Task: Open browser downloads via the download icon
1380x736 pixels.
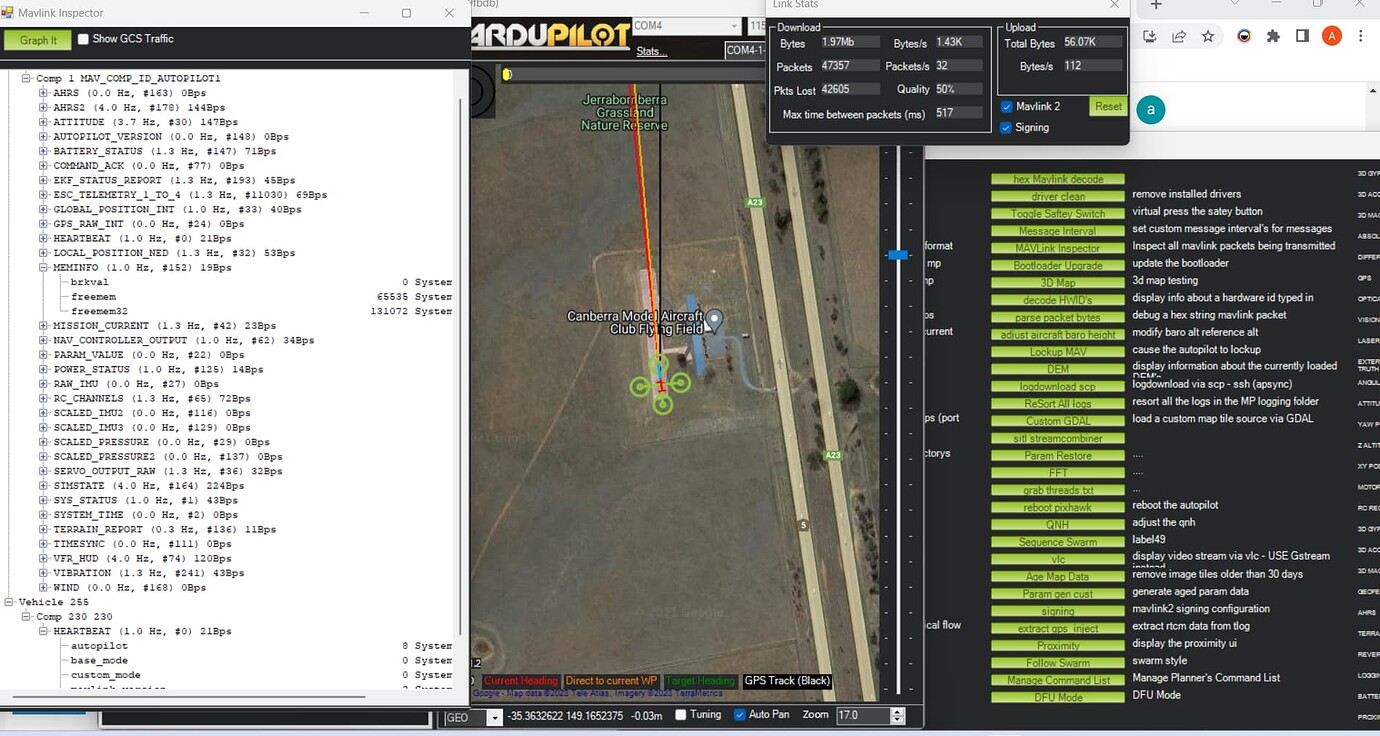Action: point(1151,35)
